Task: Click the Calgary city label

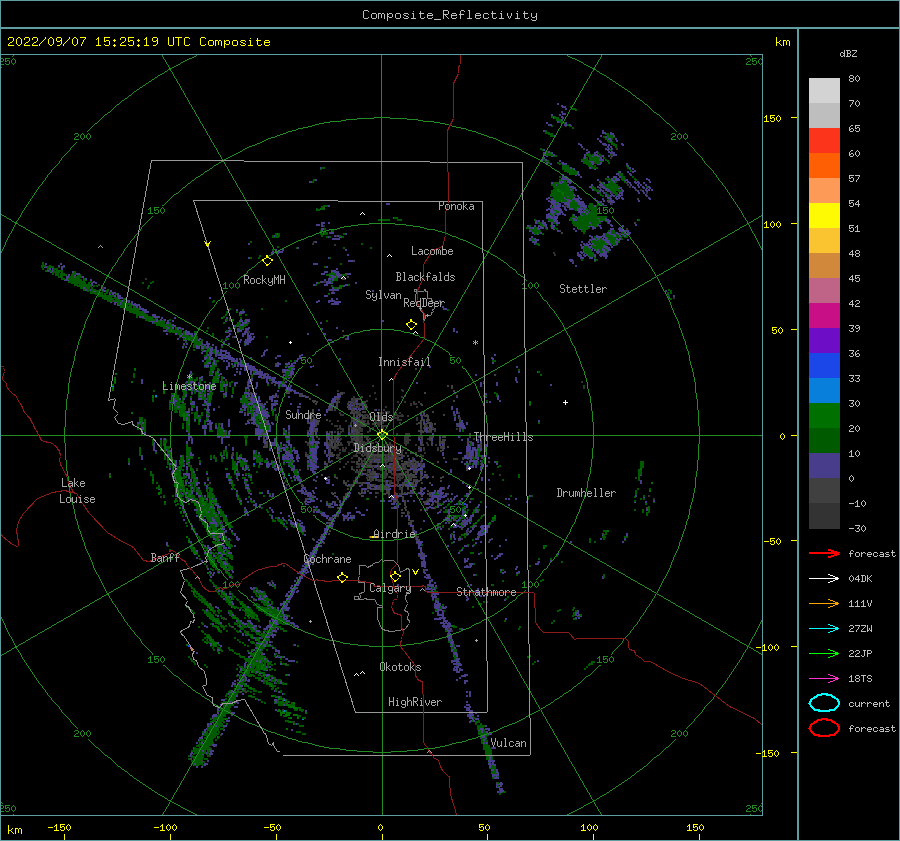Action: [x=390, y=588]
